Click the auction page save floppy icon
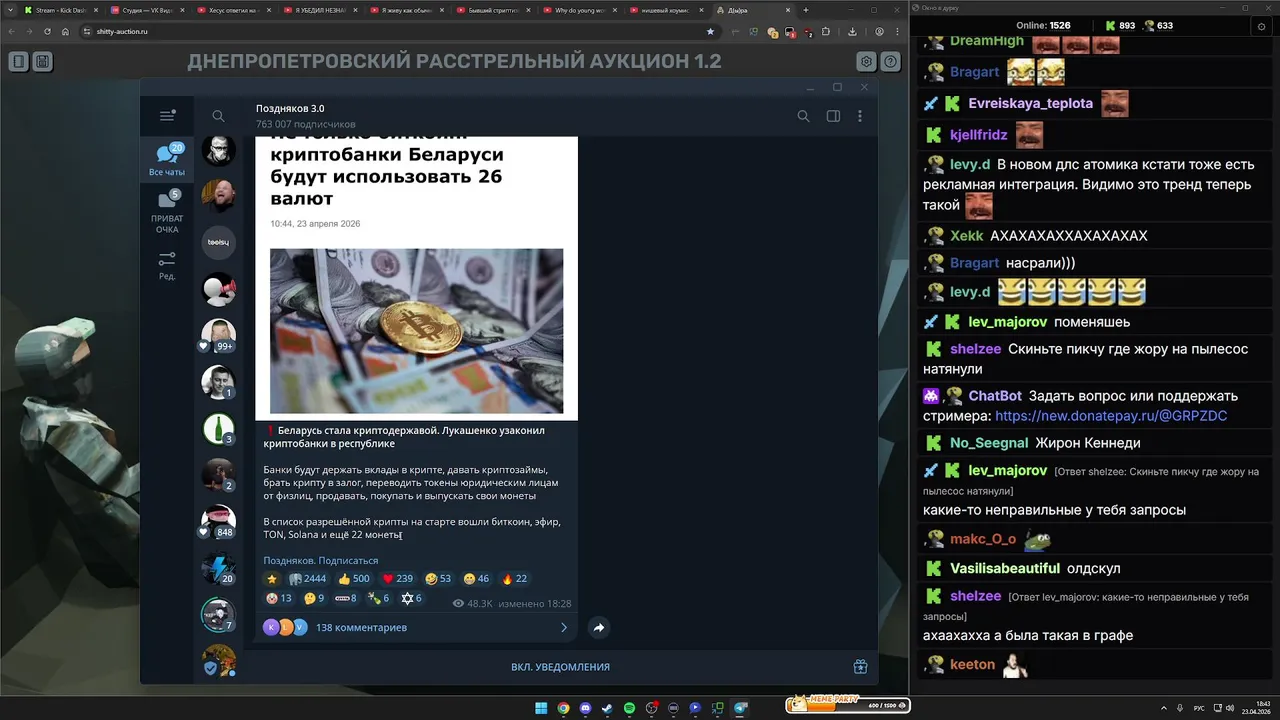The image size is (1280, 720). click(42, 62)
